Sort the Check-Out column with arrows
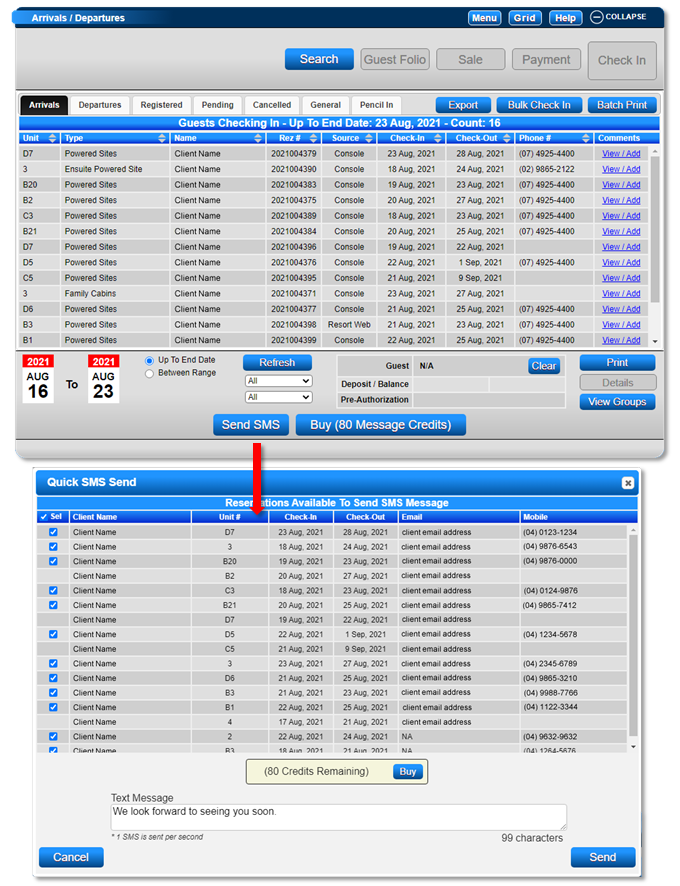The image size is (680, 886). tap(506, 138)
